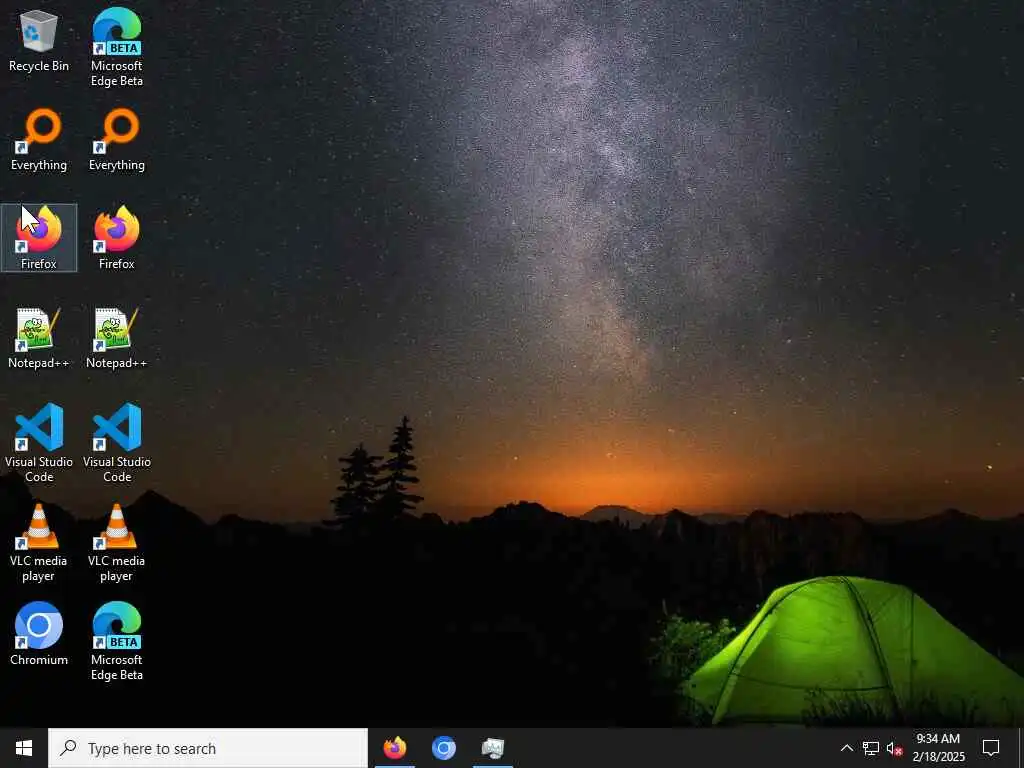Select the Firefox desktop shortcut that isn't highlighted
Image resolution: width=1024 pixels, height=768 pixels.
117,238
